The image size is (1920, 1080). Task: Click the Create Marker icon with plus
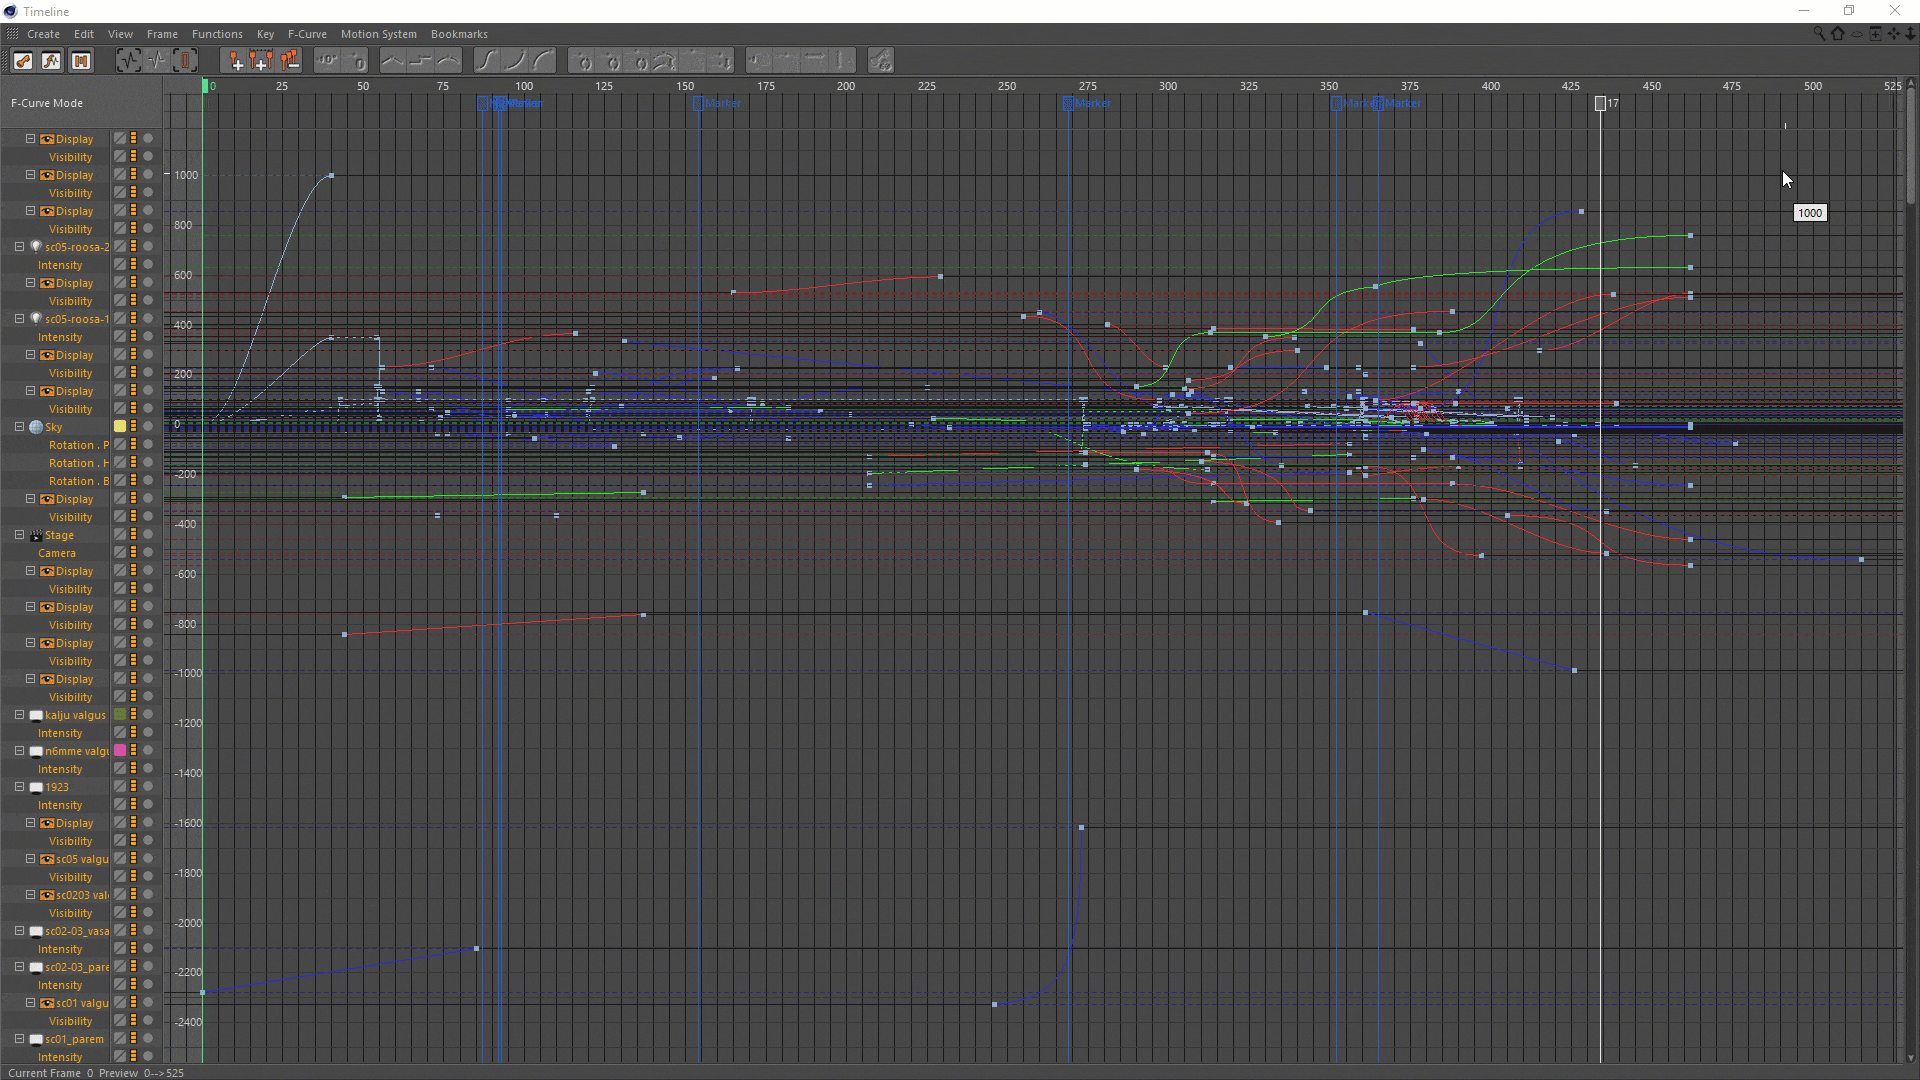tap(237, 61)
